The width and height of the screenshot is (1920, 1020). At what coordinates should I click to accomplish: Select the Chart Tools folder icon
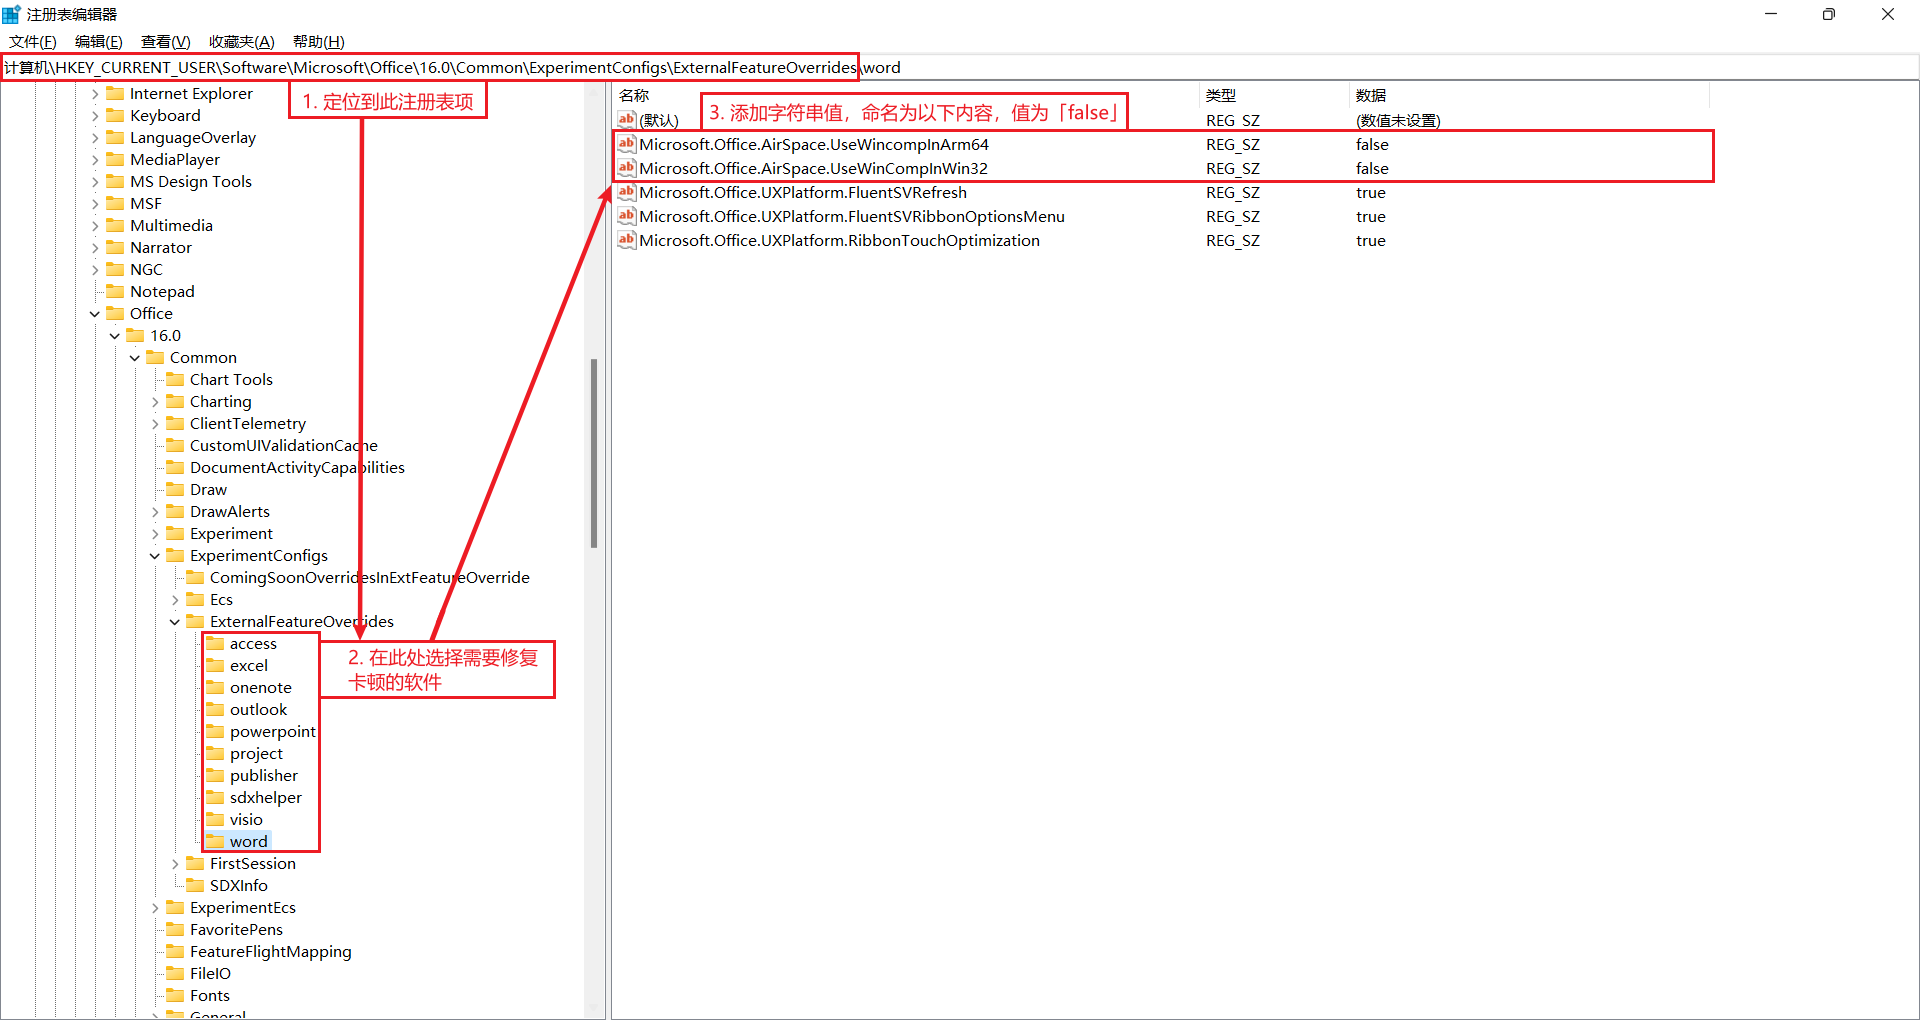(x=175, y=379)
